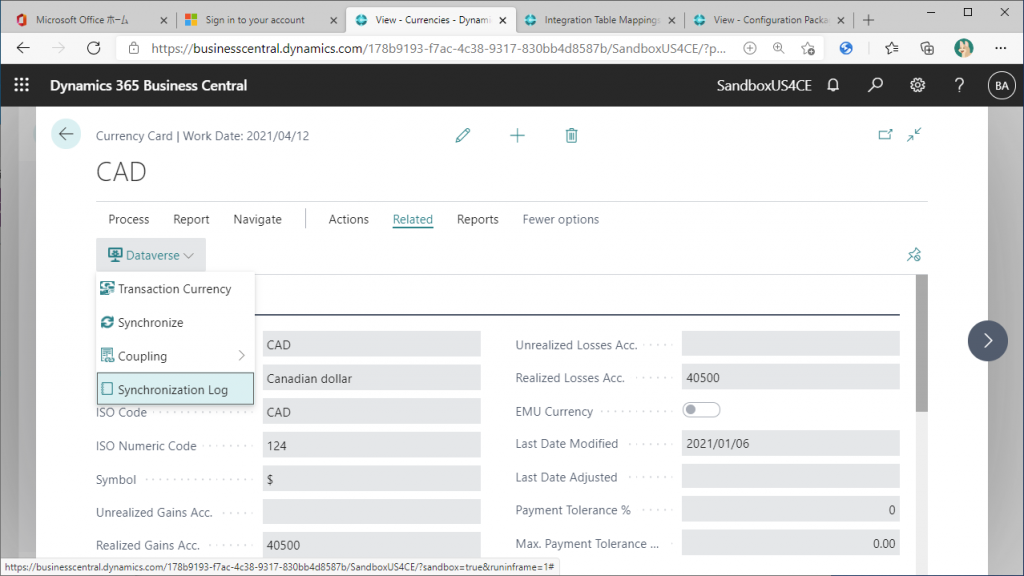
Task: Go back from the Currency Card
Action: point(66,135)
